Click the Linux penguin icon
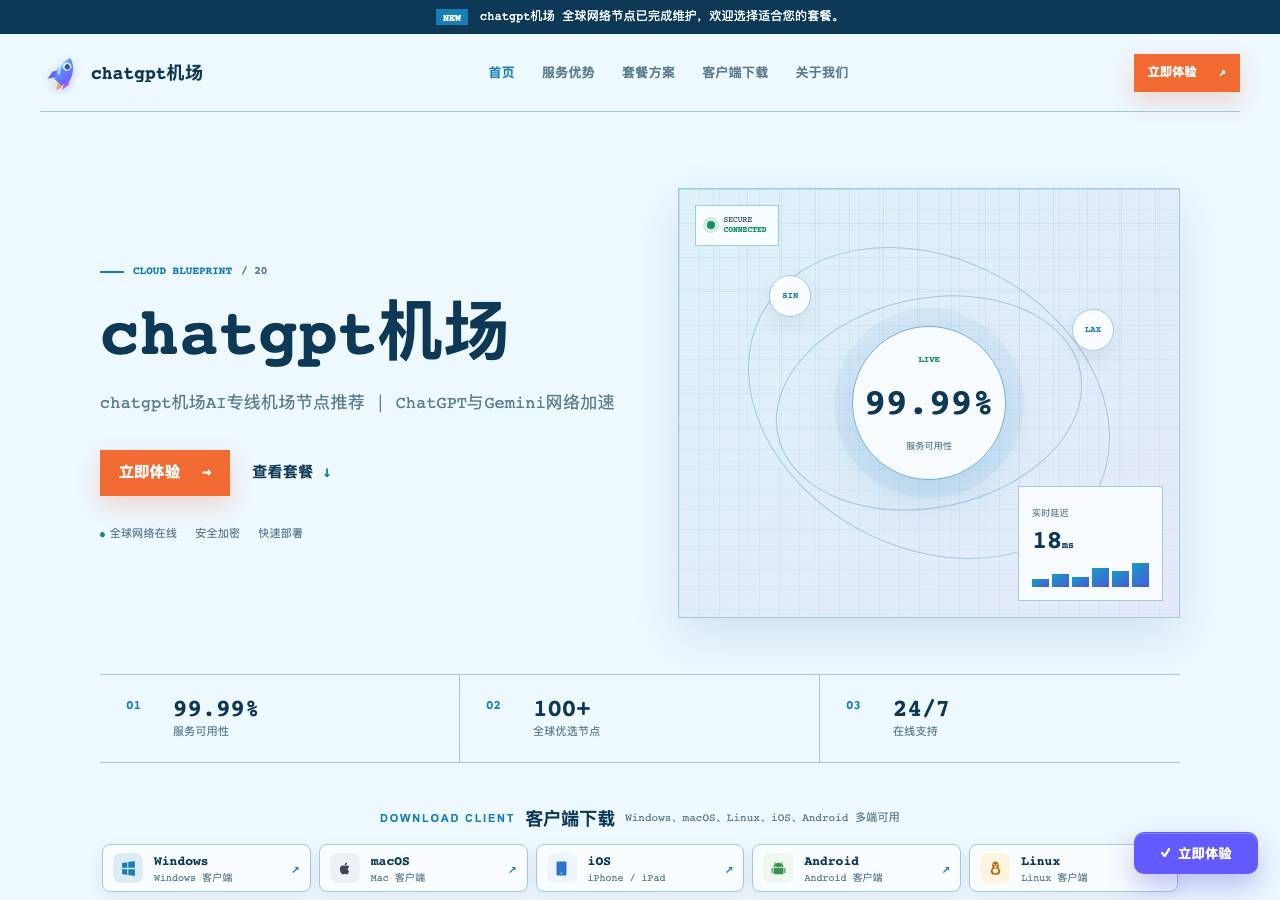 995,868
